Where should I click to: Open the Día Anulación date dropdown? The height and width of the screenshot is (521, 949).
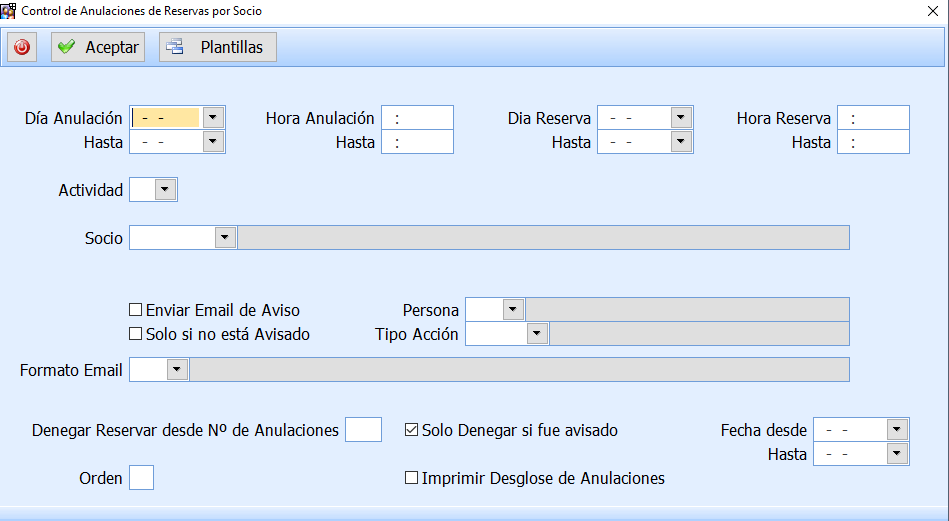(x=213, y=118)
